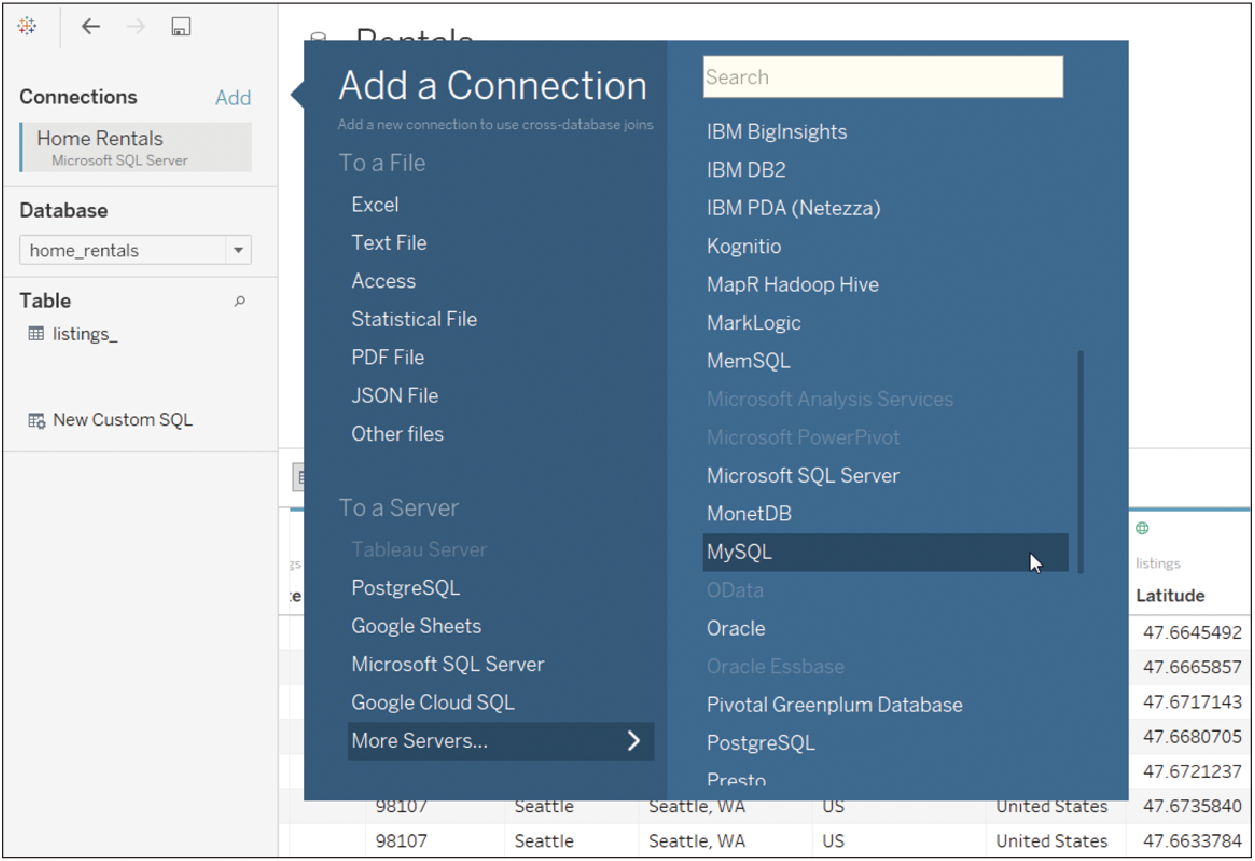Screen dimensions: 1255x861
Task: Choose New Custom SQL
Action: click(123, 420)
